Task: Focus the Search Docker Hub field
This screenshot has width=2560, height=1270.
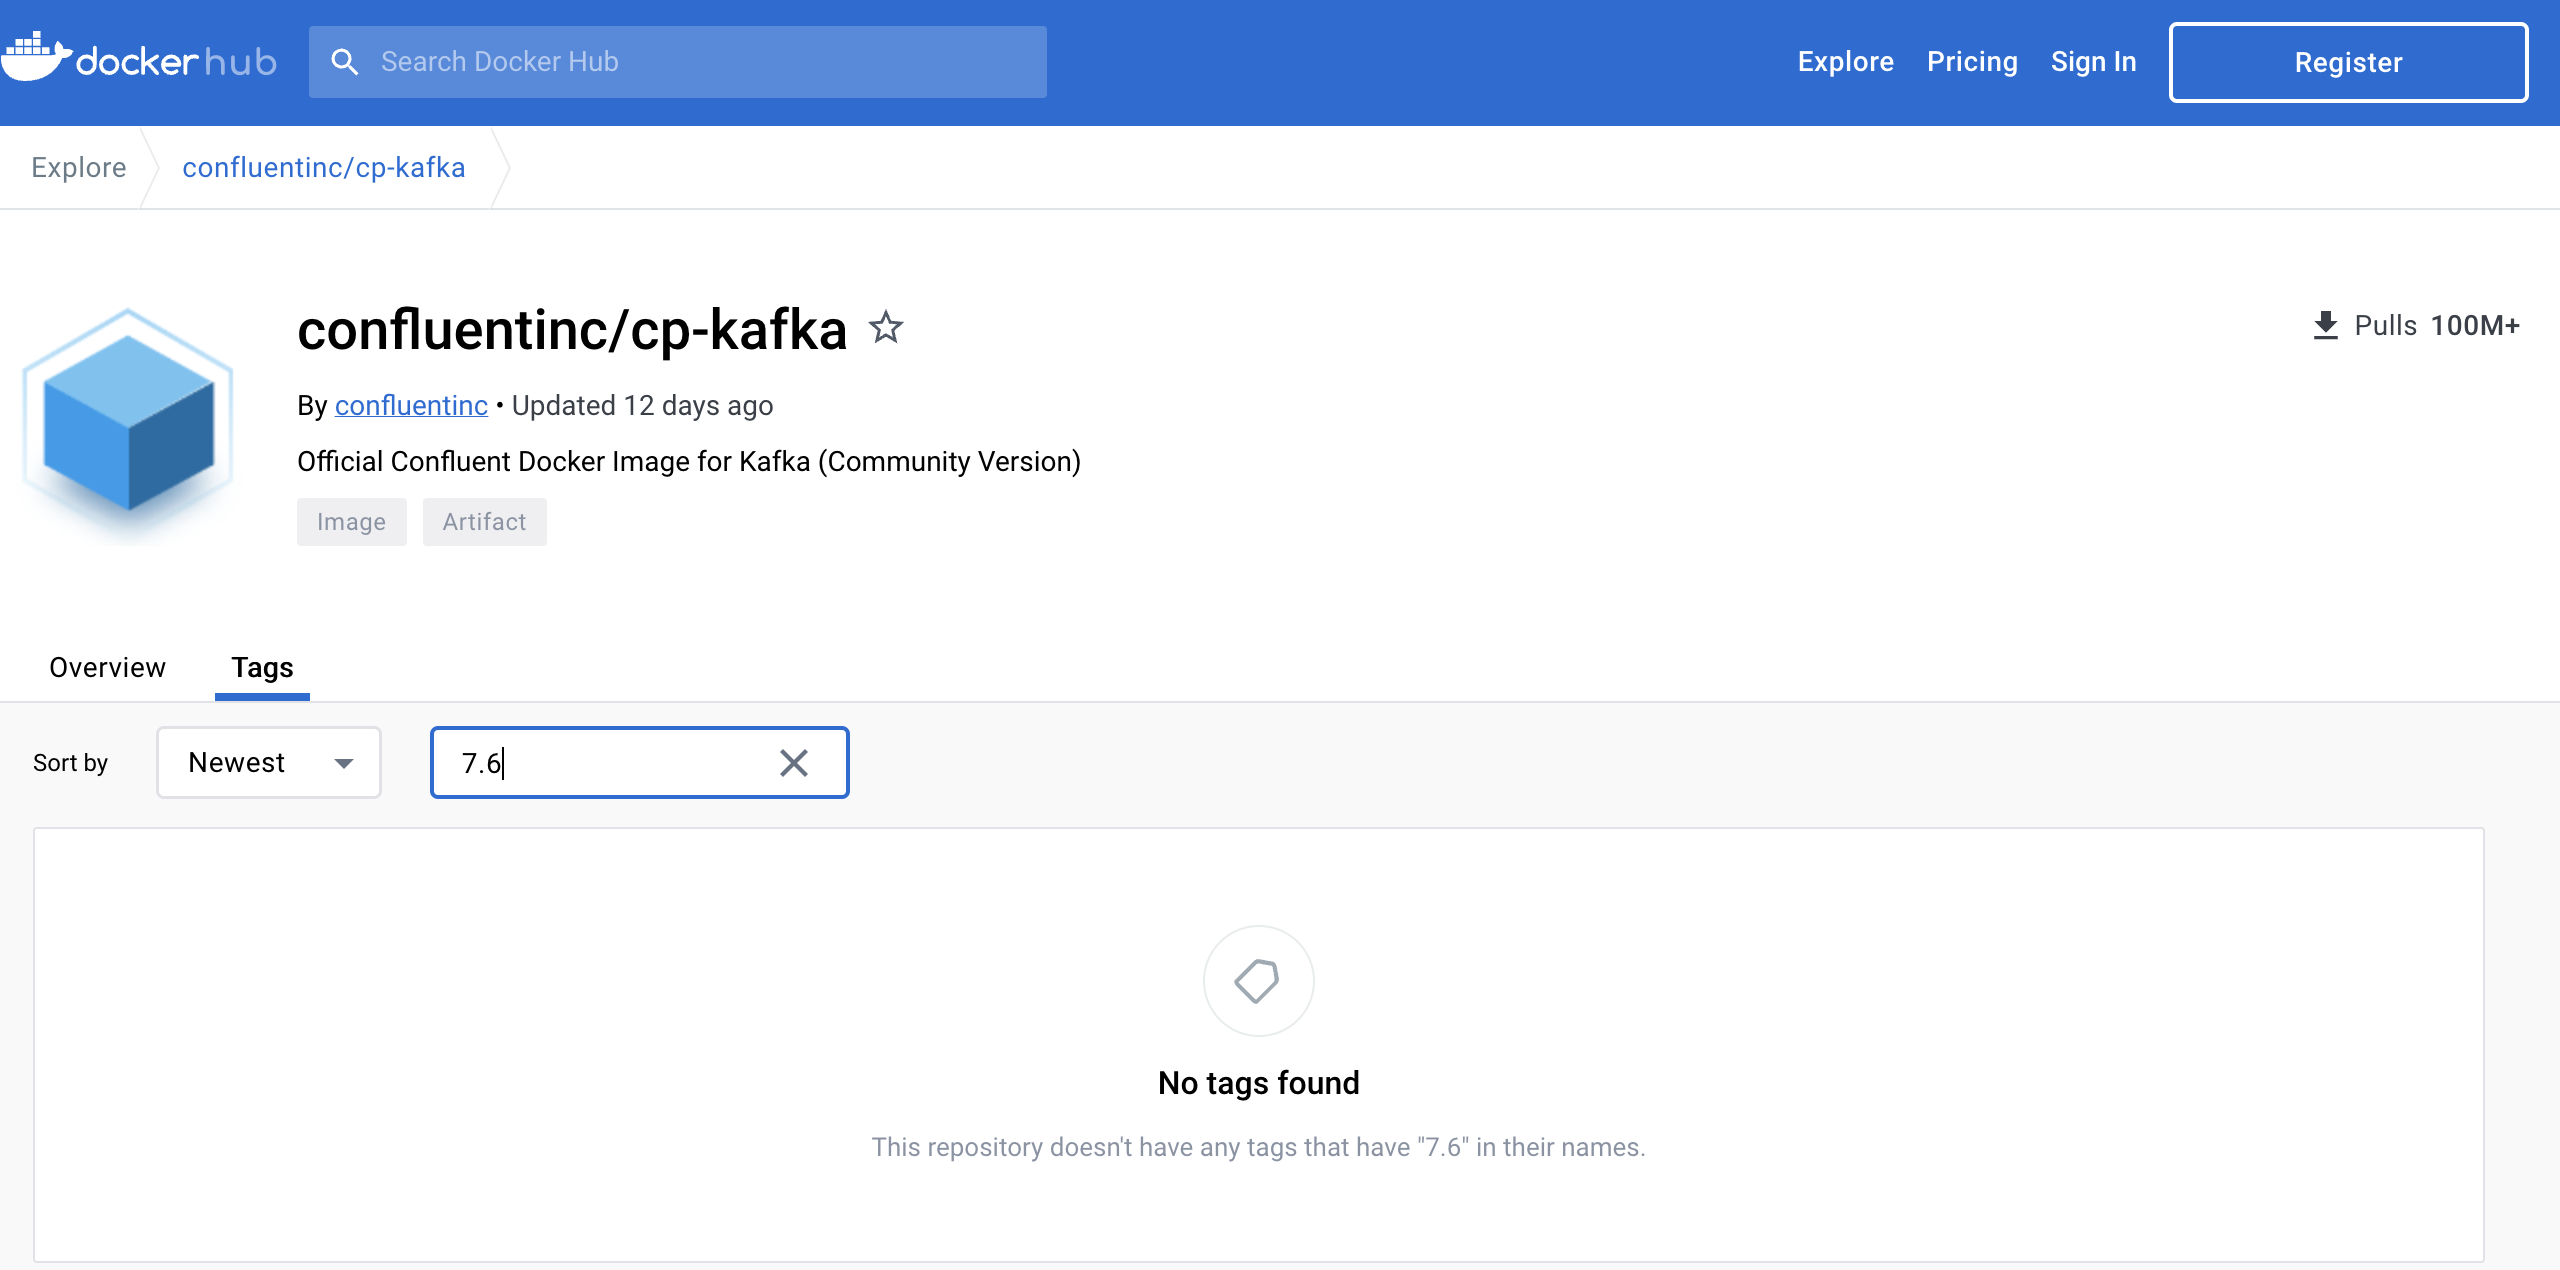Action: [700, 62]
